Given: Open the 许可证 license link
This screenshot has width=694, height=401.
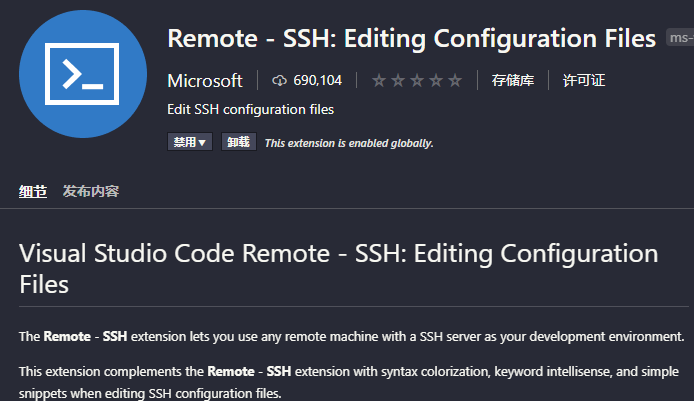Looking at the screenshot, I should tap(584, 81).
